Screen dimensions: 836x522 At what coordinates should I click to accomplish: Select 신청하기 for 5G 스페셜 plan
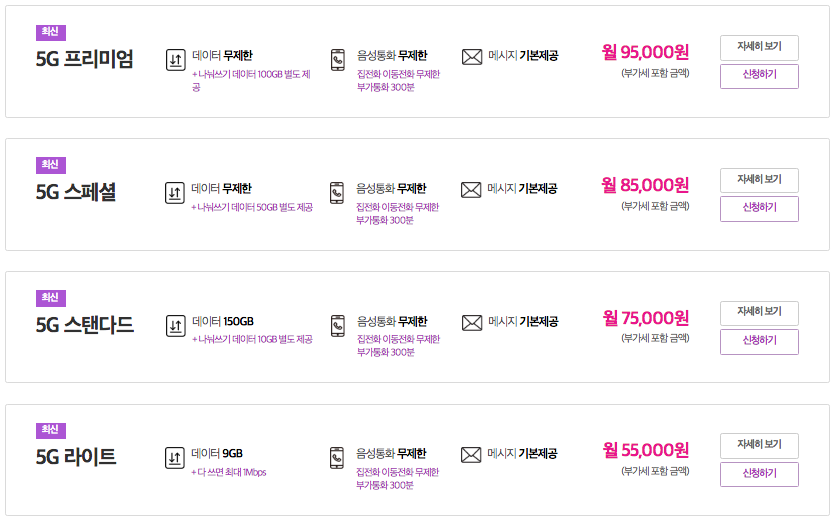759,209
